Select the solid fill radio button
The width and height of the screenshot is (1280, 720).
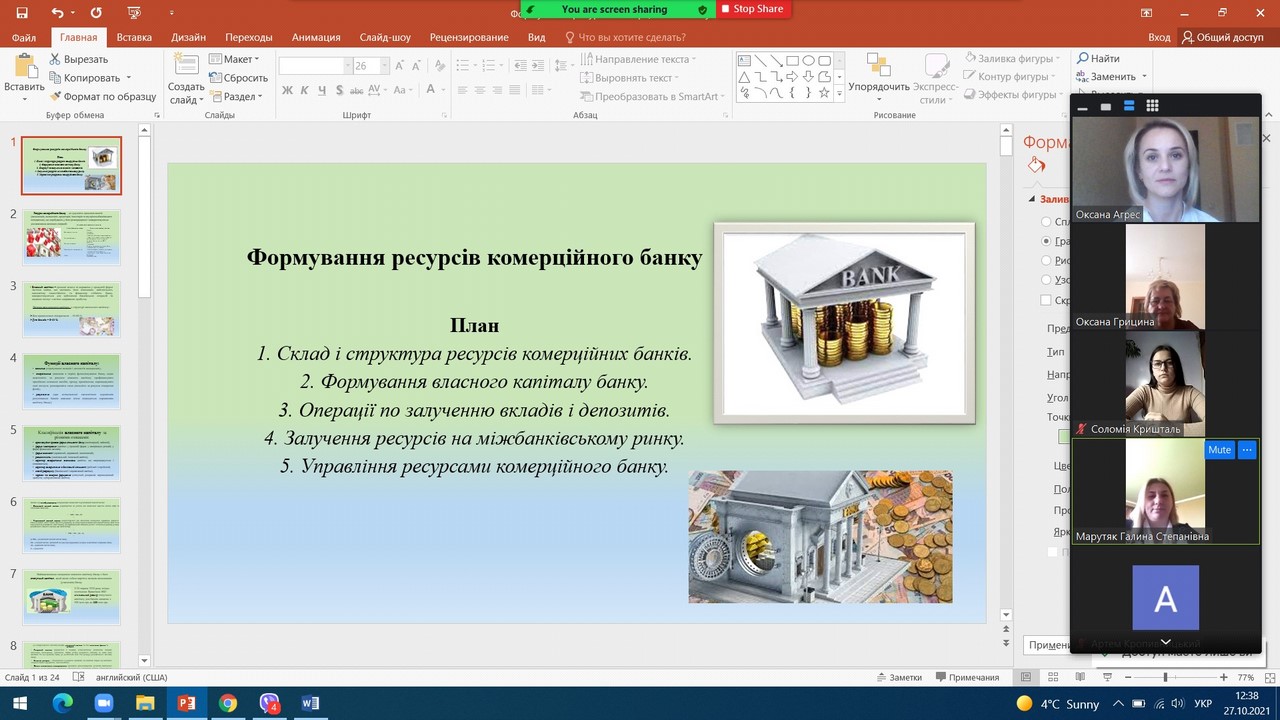coord(1046,222)
